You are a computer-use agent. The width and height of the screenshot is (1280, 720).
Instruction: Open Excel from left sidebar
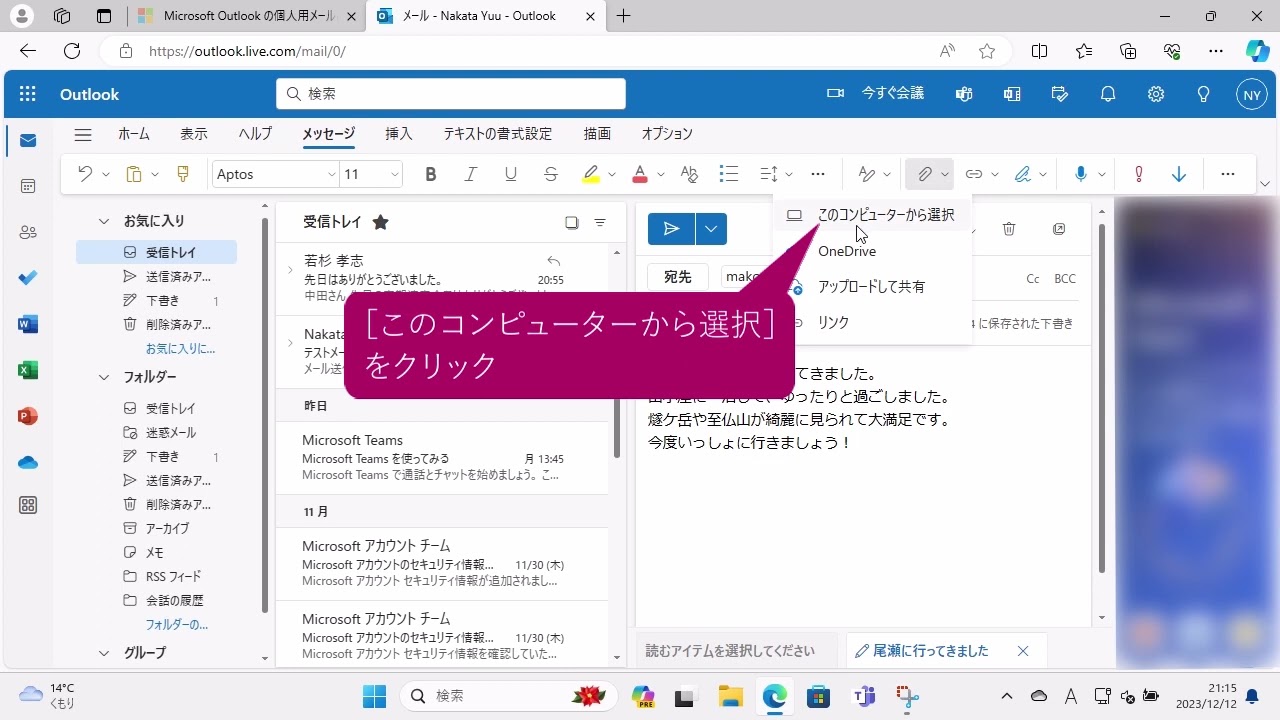[28, 370]
